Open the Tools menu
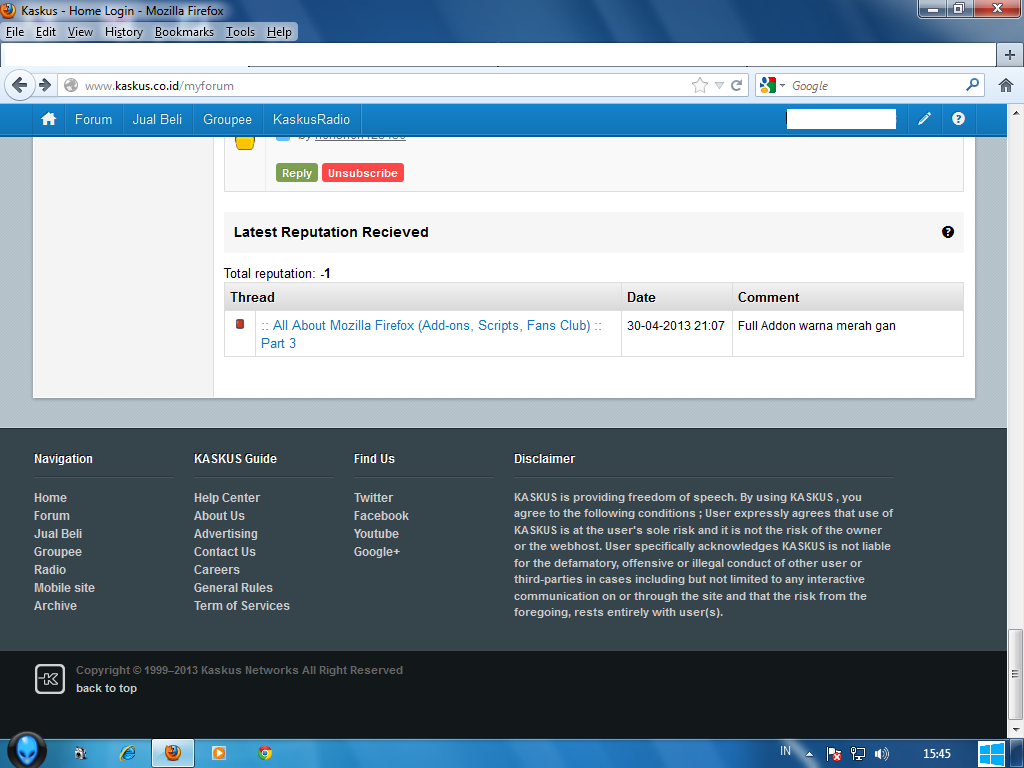The width and height of the screenshot is (1024, 768). pyautogui.click(x=240, y=32)
